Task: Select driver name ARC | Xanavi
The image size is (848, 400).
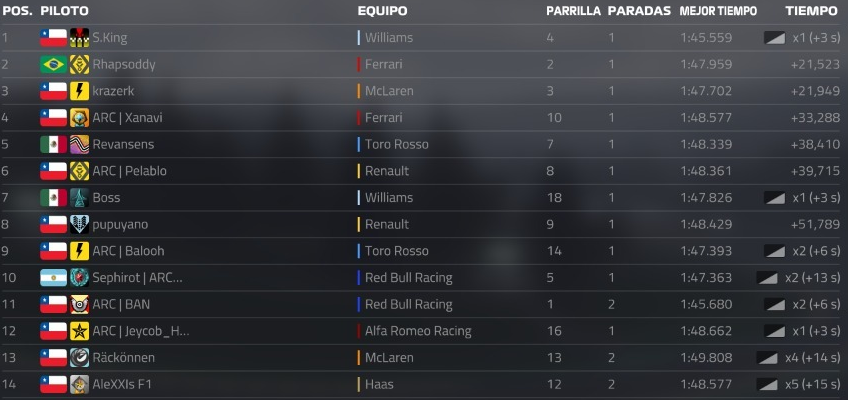Action: [127, 118]
